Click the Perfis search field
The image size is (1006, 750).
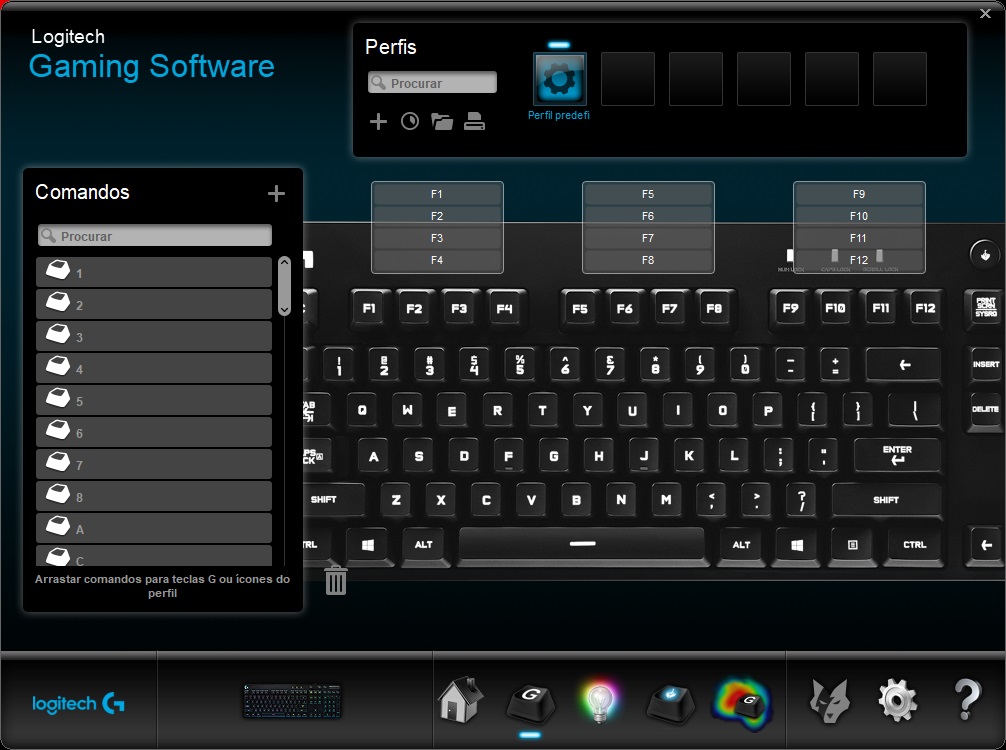pyautogui.click(x=432, y=83)
